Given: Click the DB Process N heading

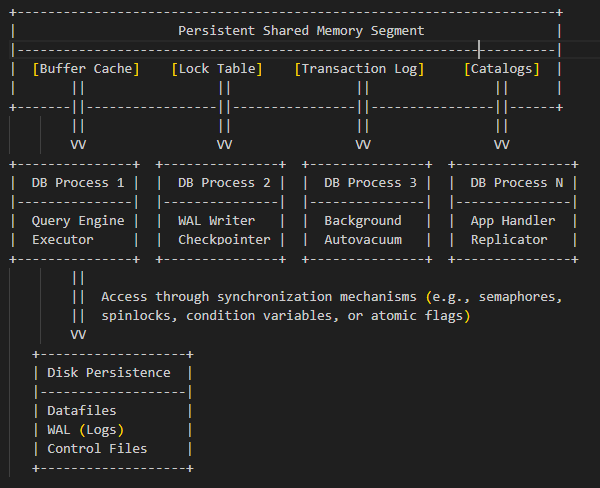Looking at the screenshot, I should click(x=509, y=183).
